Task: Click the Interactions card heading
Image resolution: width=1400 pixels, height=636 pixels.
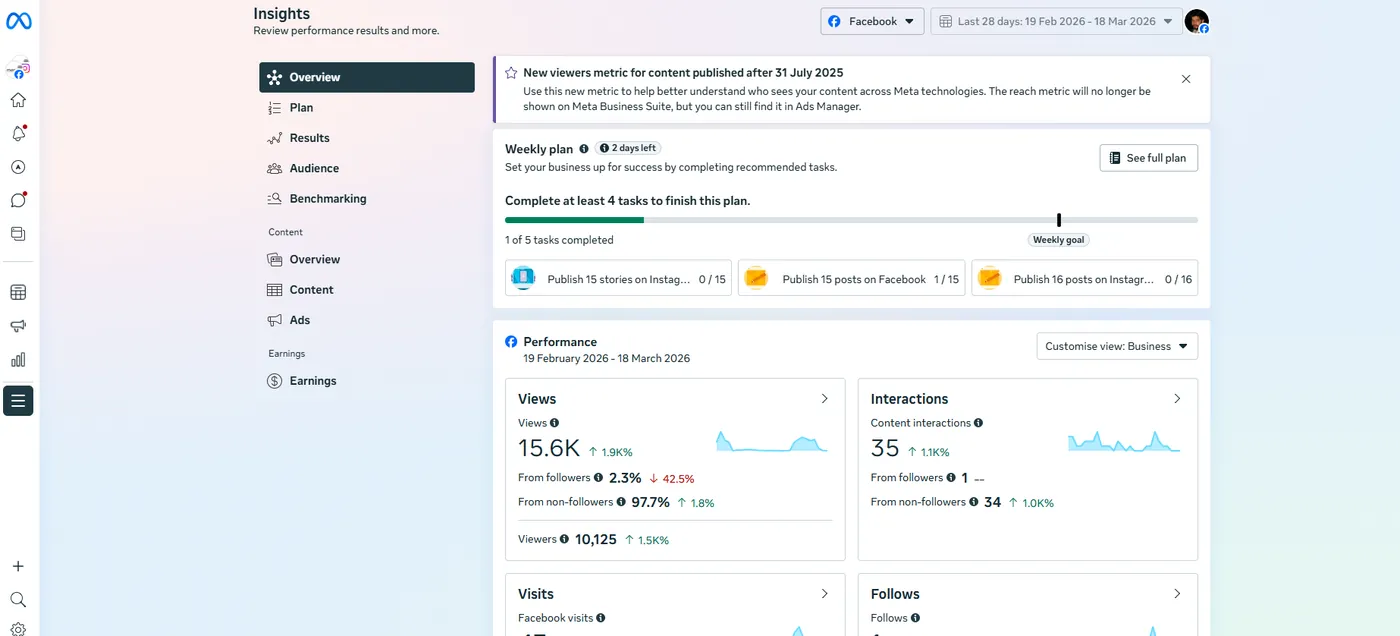Action: [x=909, y=398]
